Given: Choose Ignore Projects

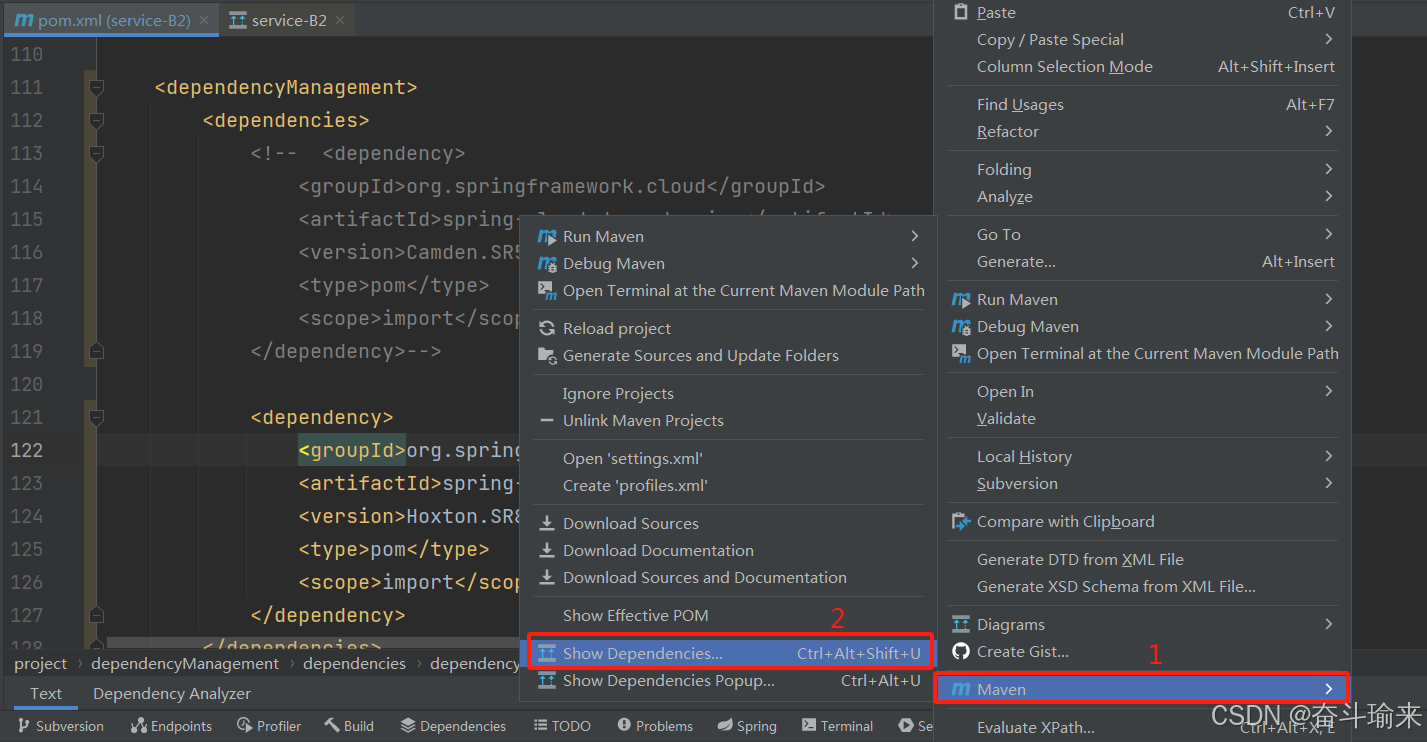Looking at the screenshot, I should tap(618, 394).
